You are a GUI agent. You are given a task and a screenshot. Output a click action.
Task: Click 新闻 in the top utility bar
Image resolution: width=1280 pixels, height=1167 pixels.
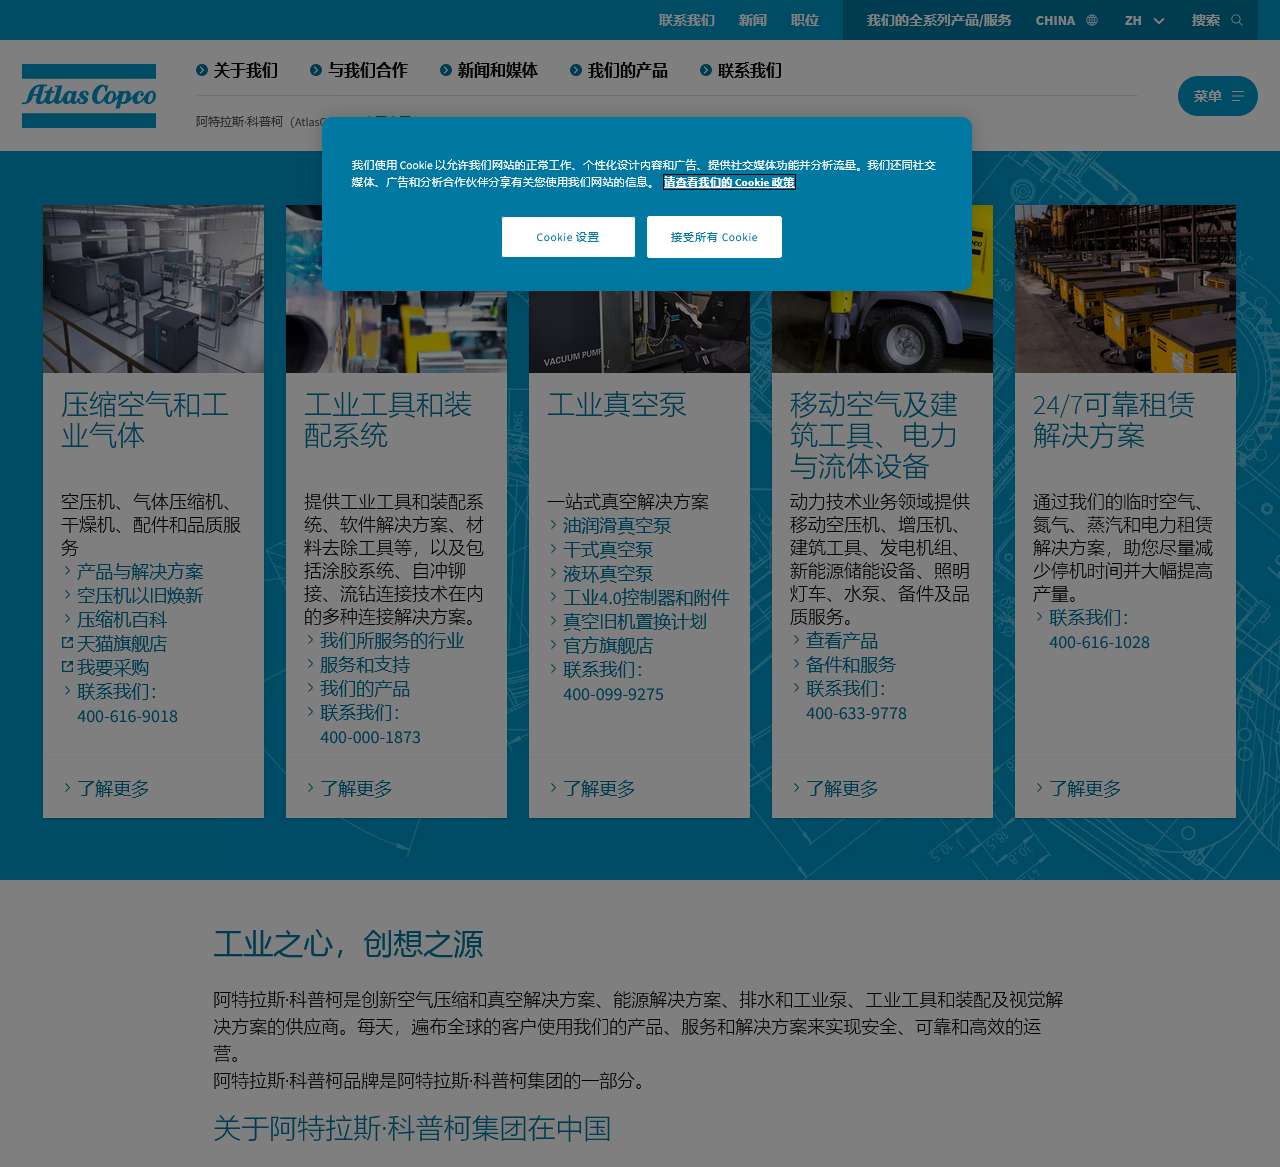pyautogui.click(x=752, y=20)
